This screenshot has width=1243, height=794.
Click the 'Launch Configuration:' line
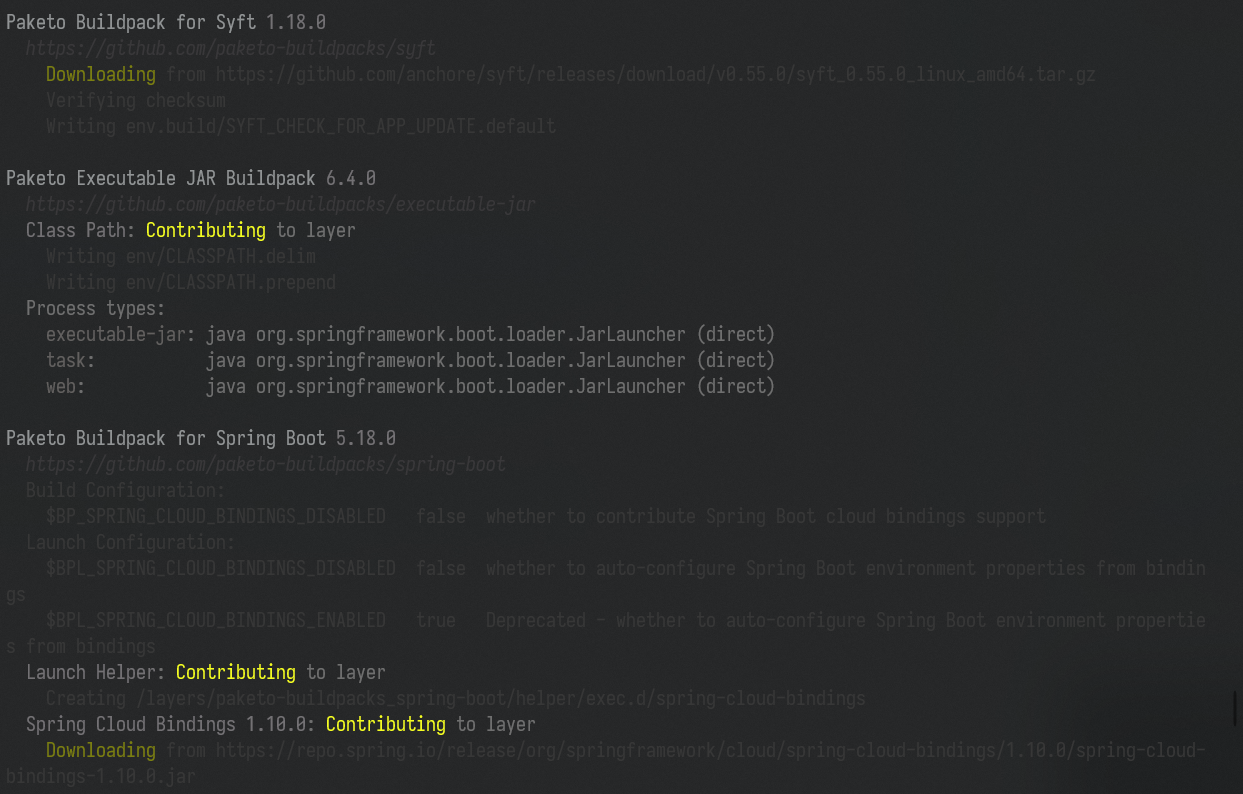131,542
